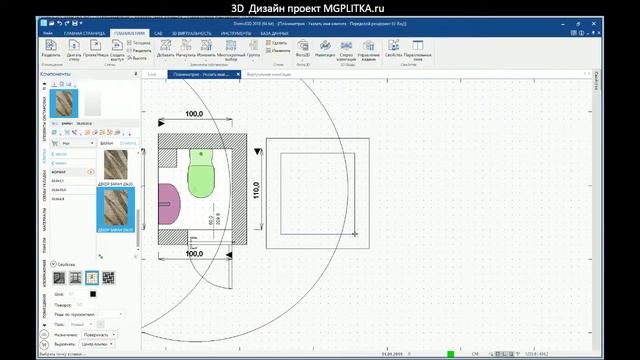The image size is (640, 360).
Task: Select the highlighted third layout pattern icon
Action: click(92, 278)
